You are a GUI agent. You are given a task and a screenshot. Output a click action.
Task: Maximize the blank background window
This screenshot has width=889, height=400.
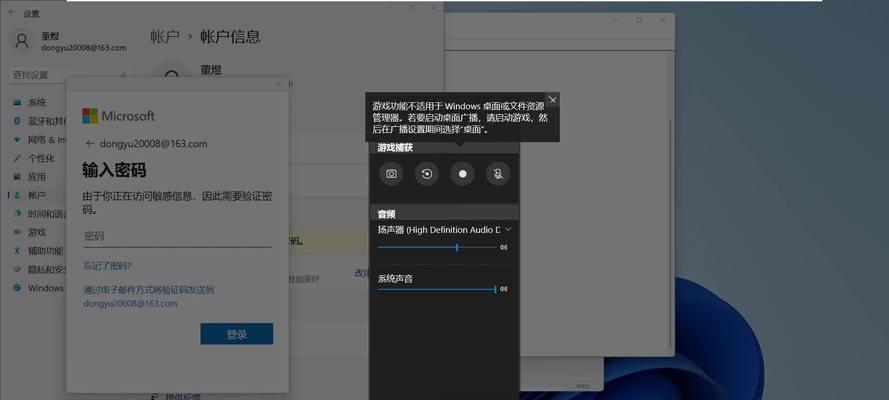pyautogui.click(x=639, y=20)
